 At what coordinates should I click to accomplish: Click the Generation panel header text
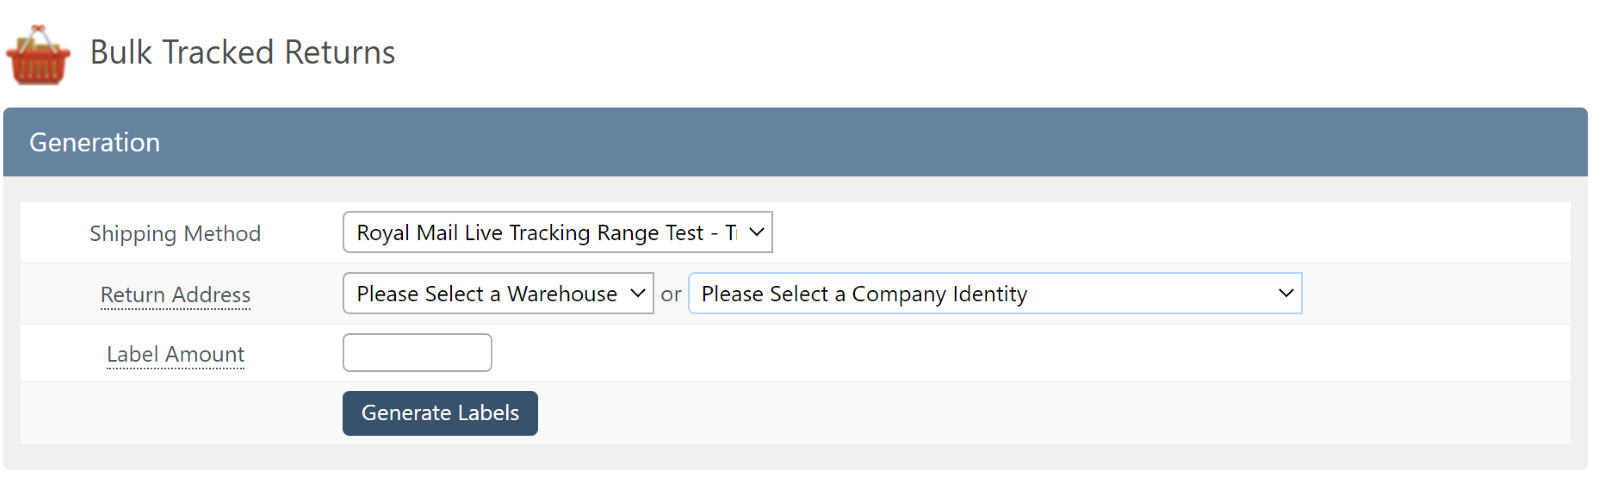coord(94,143)
